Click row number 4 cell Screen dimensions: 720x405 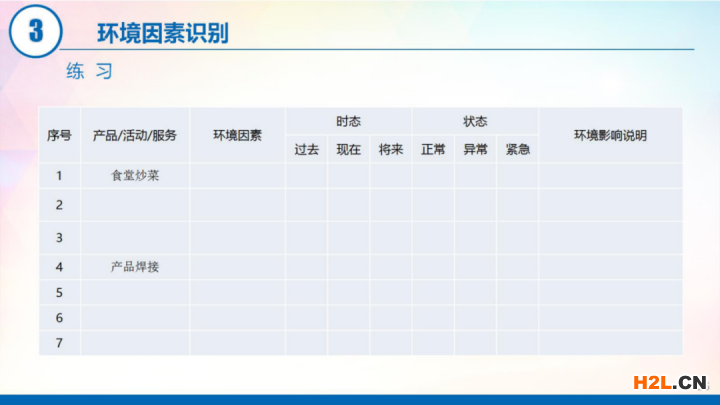(x=59, y=267)
